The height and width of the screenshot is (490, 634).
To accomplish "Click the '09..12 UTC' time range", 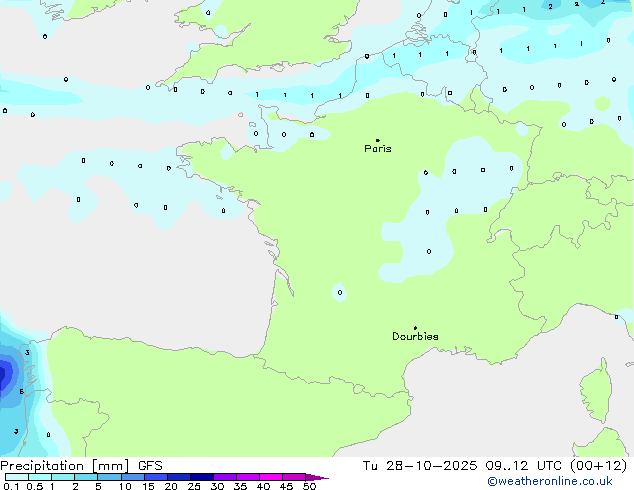I will click(524, 466).
